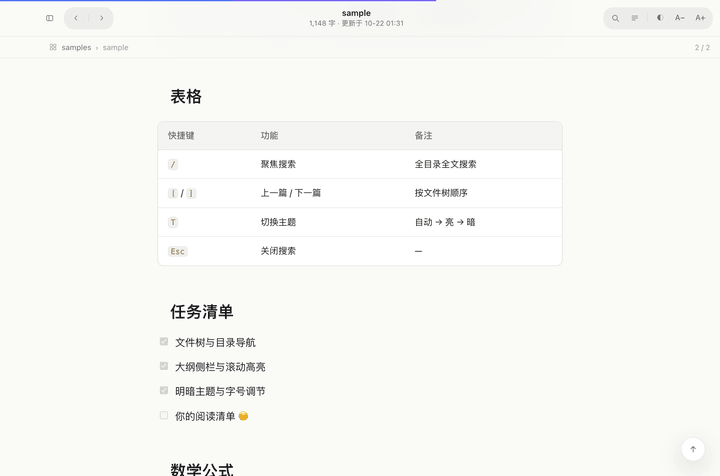Open the samples breadcrumb folder
The image size is (720, 476).
(76, 47)
